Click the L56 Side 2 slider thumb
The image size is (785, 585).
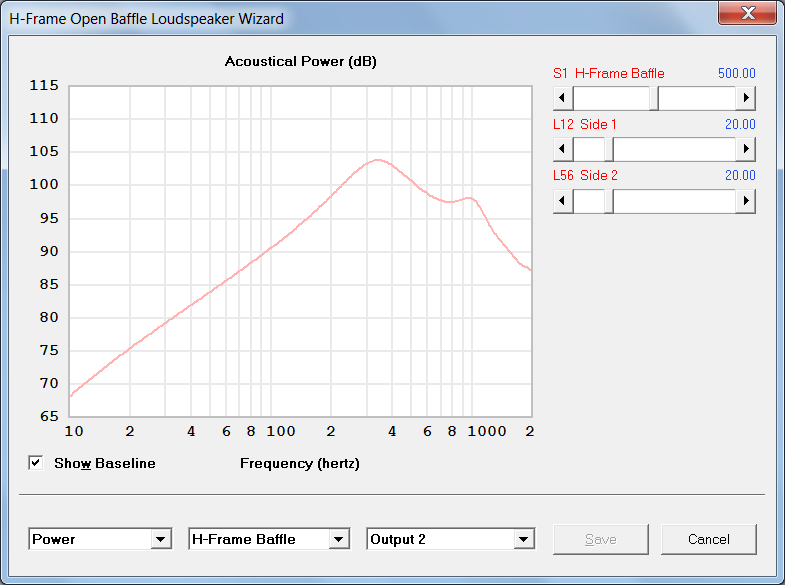[609, 201]
